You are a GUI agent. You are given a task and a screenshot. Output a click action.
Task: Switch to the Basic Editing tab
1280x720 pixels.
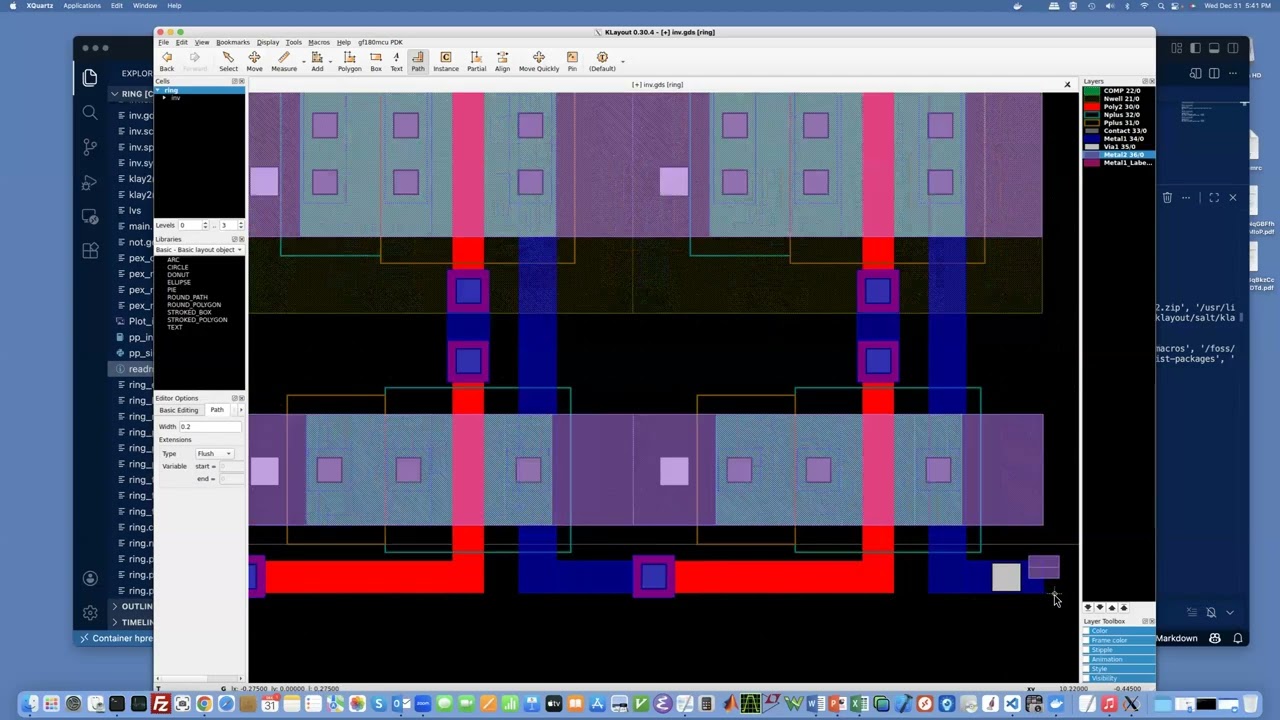tap(179, 410)
